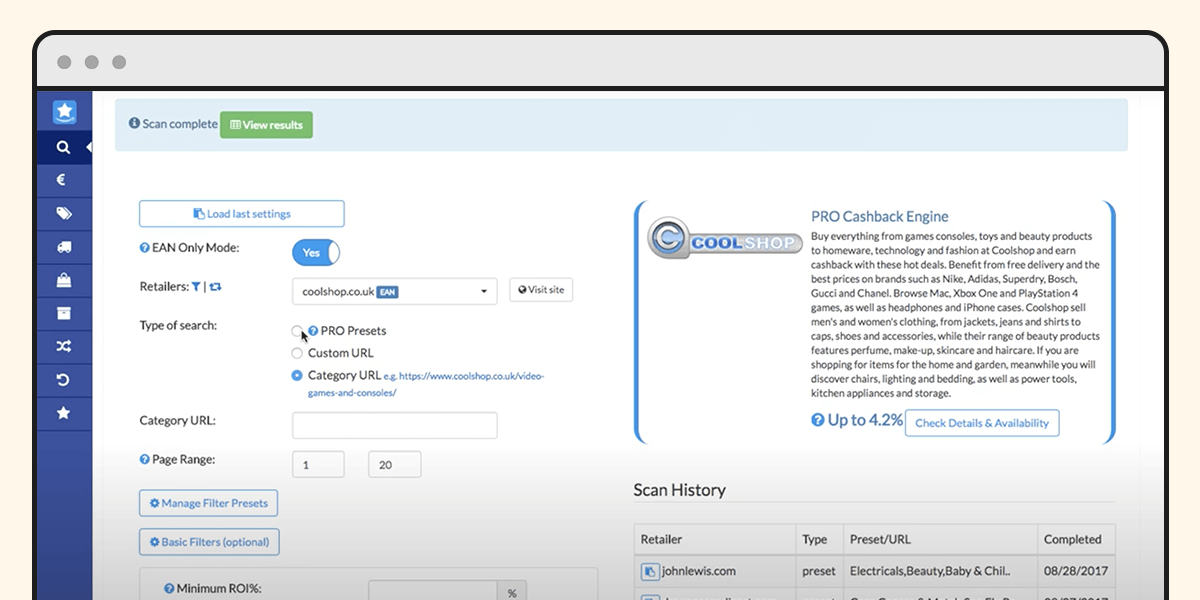Open the delivery truck sidebar section
Image resolution: width=1200 pixels, height=600 pixels.
point(64,247)
